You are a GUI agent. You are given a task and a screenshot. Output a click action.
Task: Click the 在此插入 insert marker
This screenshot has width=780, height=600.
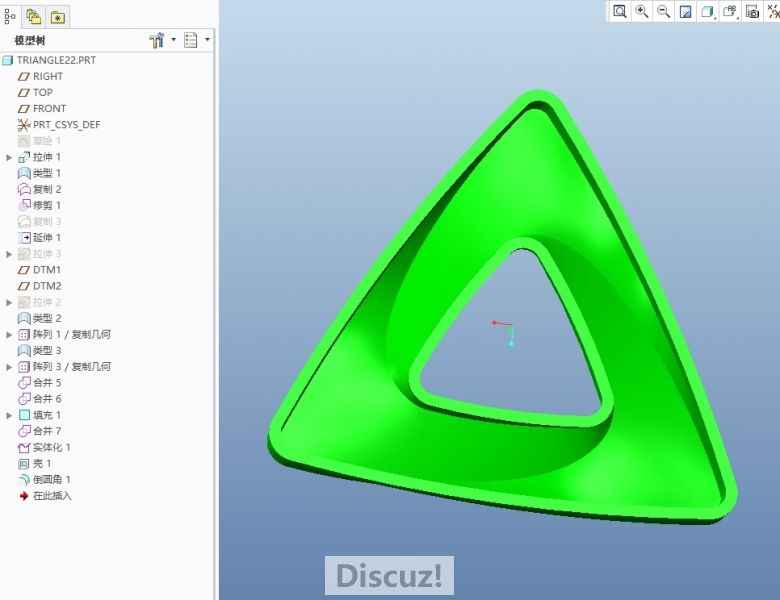(51, 495)
